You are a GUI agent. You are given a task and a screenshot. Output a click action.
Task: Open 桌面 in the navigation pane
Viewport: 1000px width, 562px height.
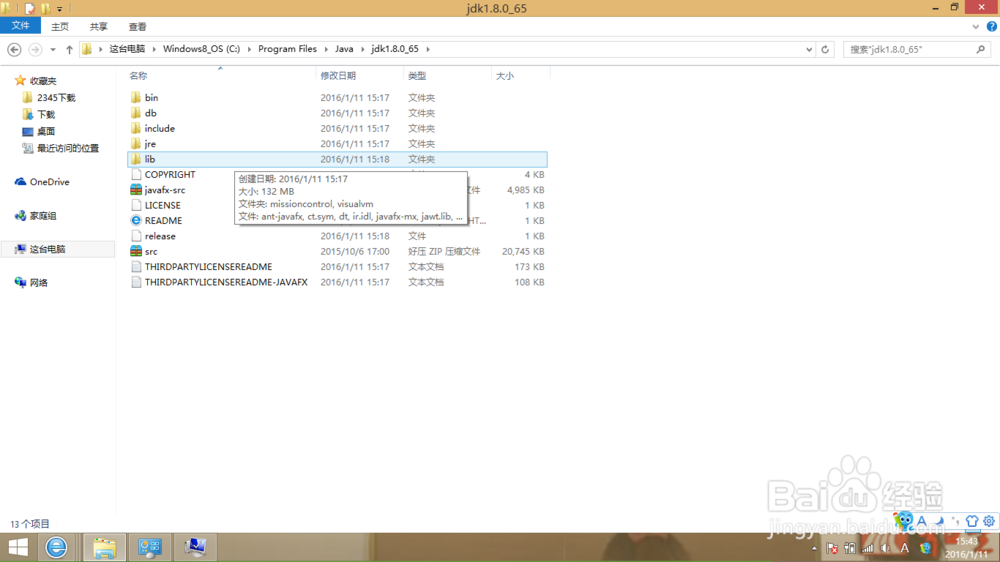[46, 131]
